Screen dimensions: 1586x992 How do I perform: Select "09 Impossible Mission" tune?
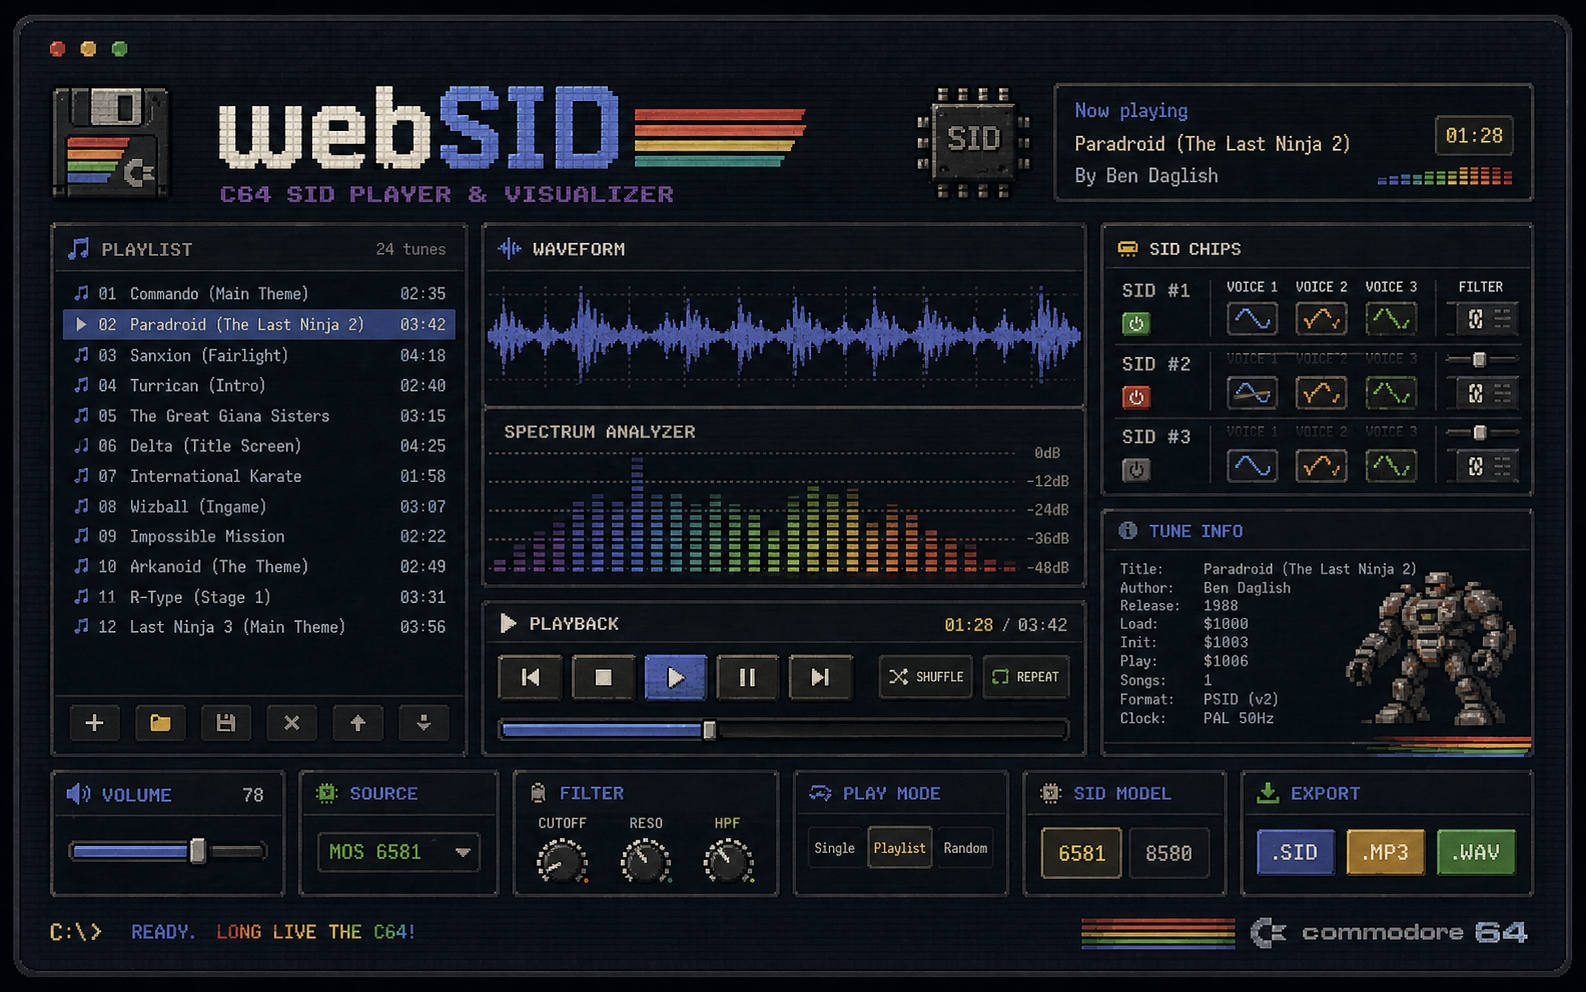pos(259,537)
